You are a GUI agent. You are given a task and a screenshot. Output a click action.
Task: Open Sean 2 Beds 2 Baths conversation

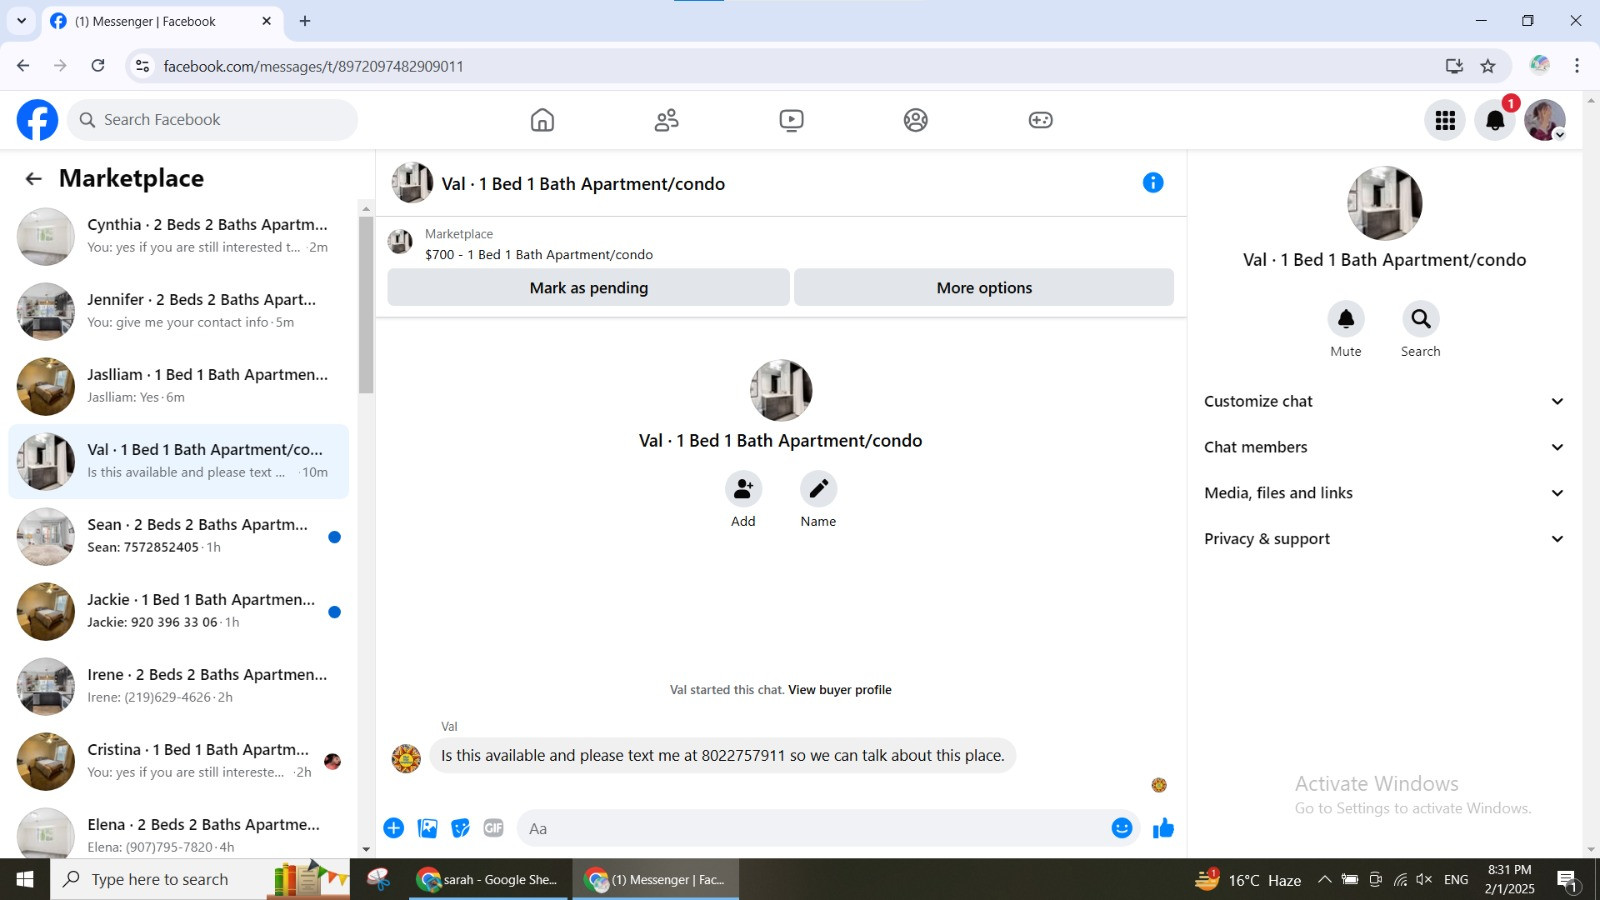coord(179,536)
